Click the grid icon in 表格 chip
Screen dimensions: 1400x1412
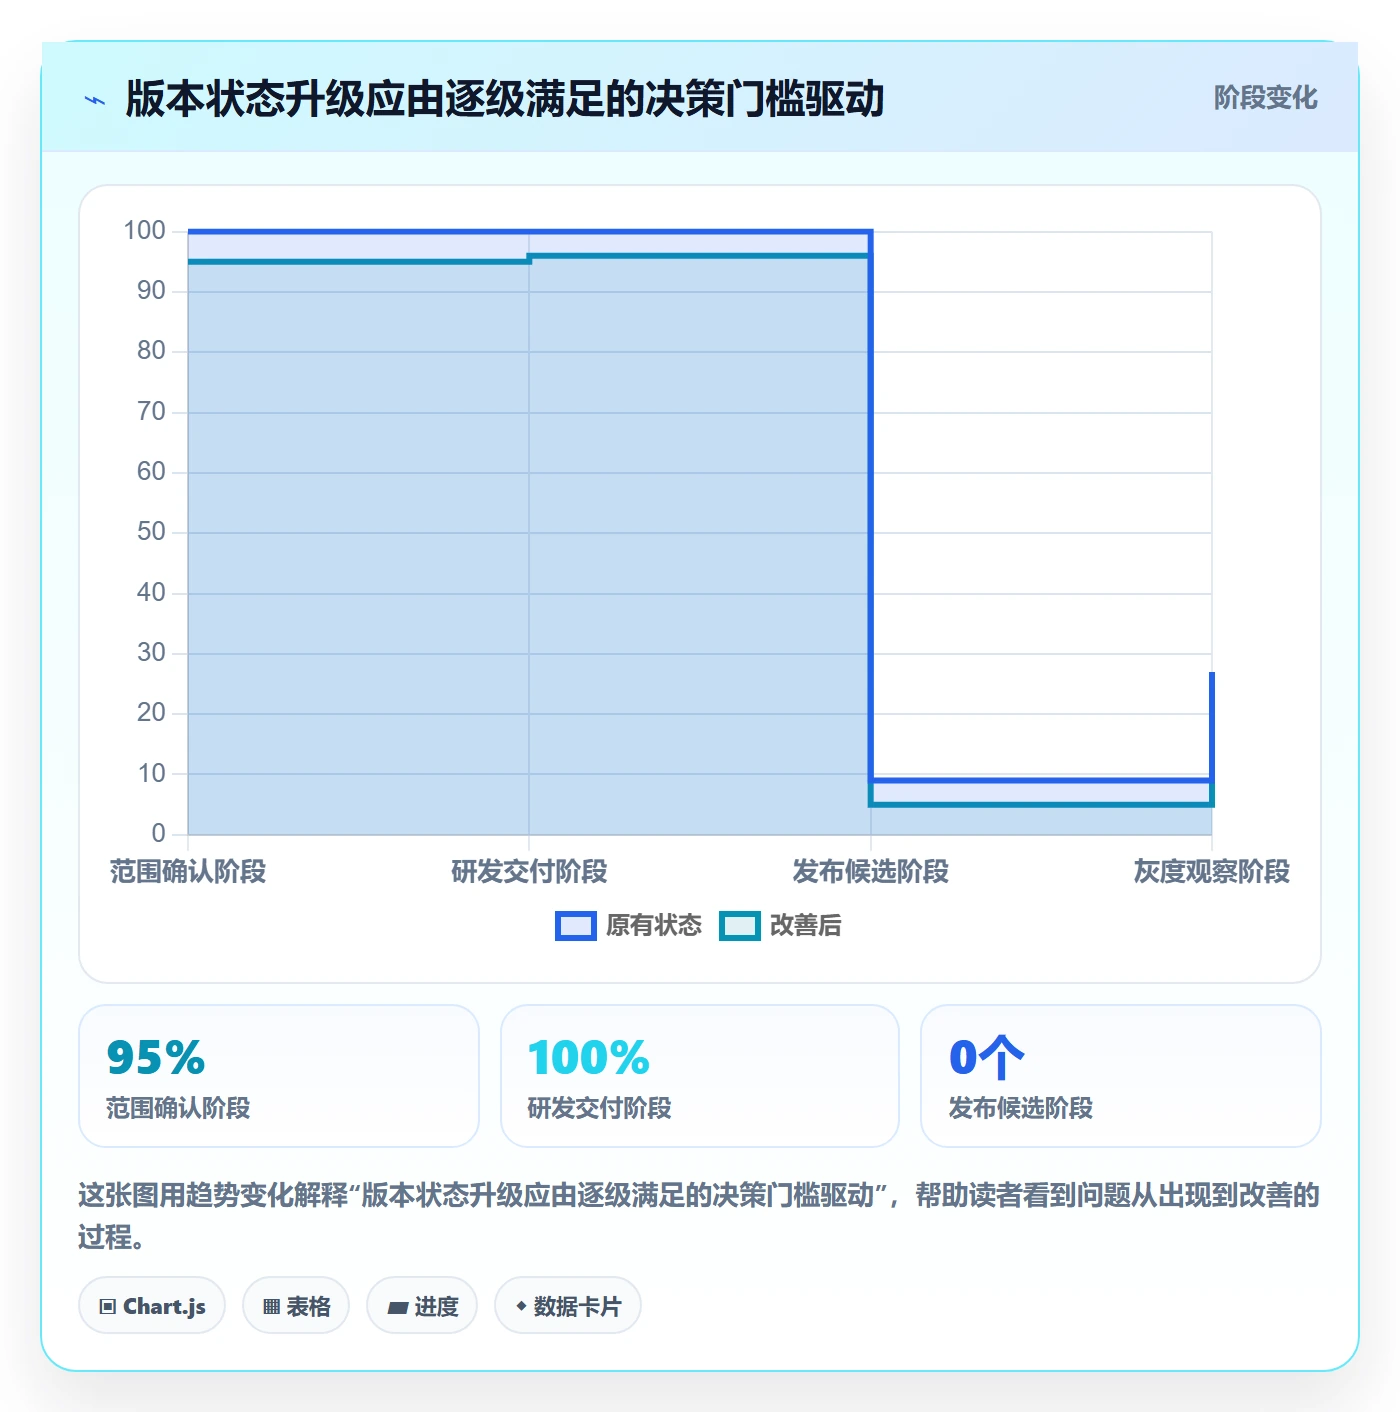(x=271, y=1307)
